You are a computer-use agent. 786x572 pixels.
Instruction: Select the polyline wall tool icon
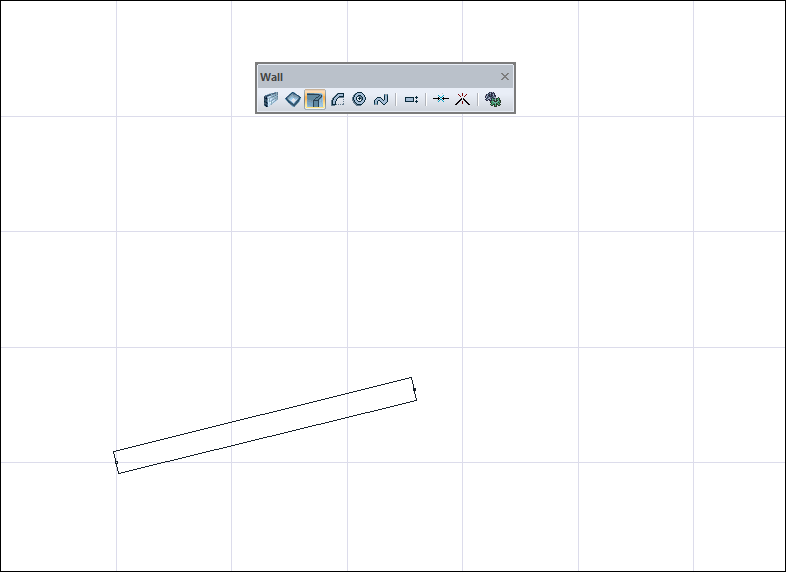[381, 99]
